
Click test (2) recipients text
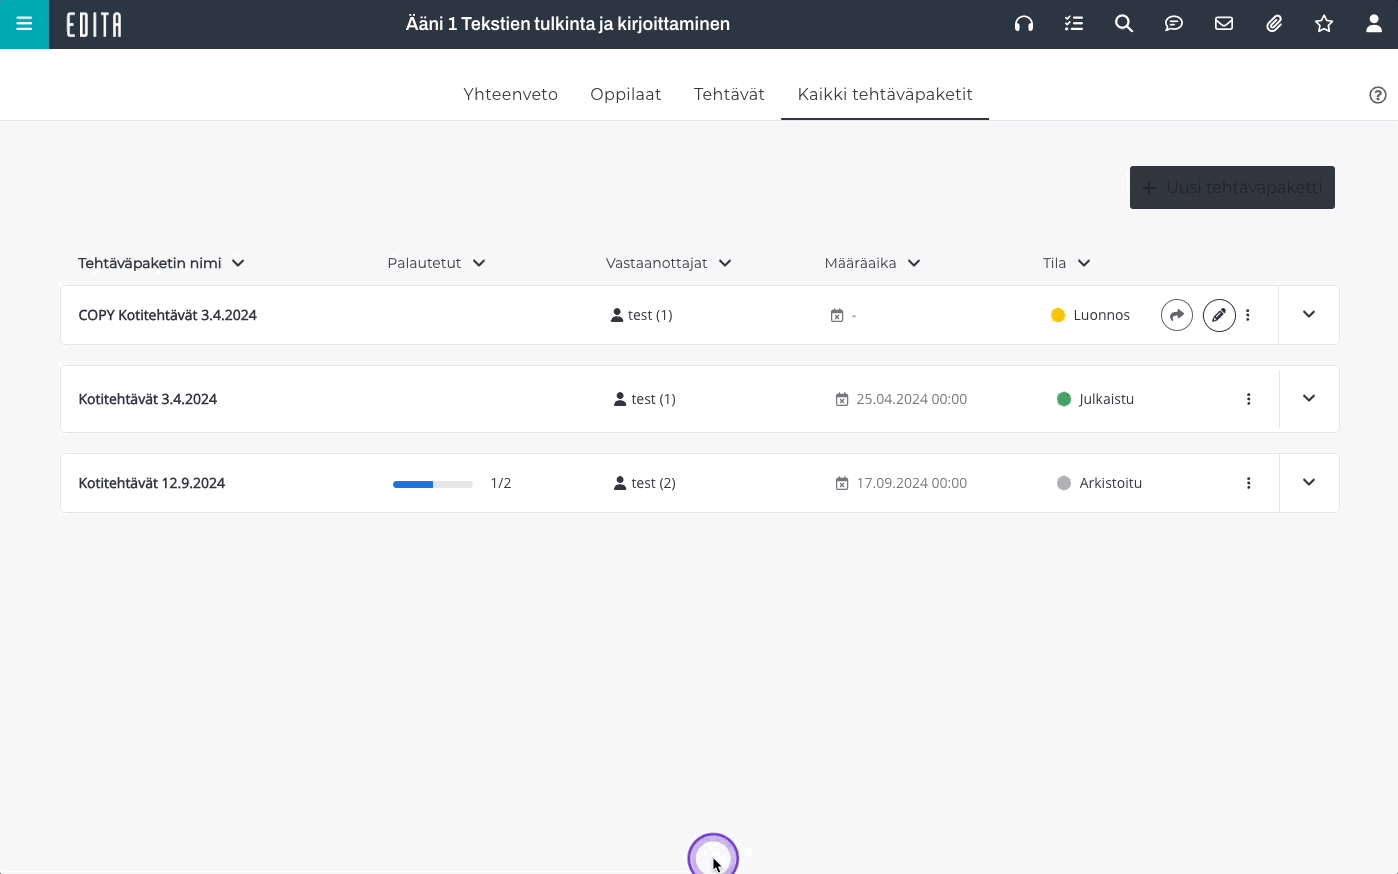tap(654, 483)
